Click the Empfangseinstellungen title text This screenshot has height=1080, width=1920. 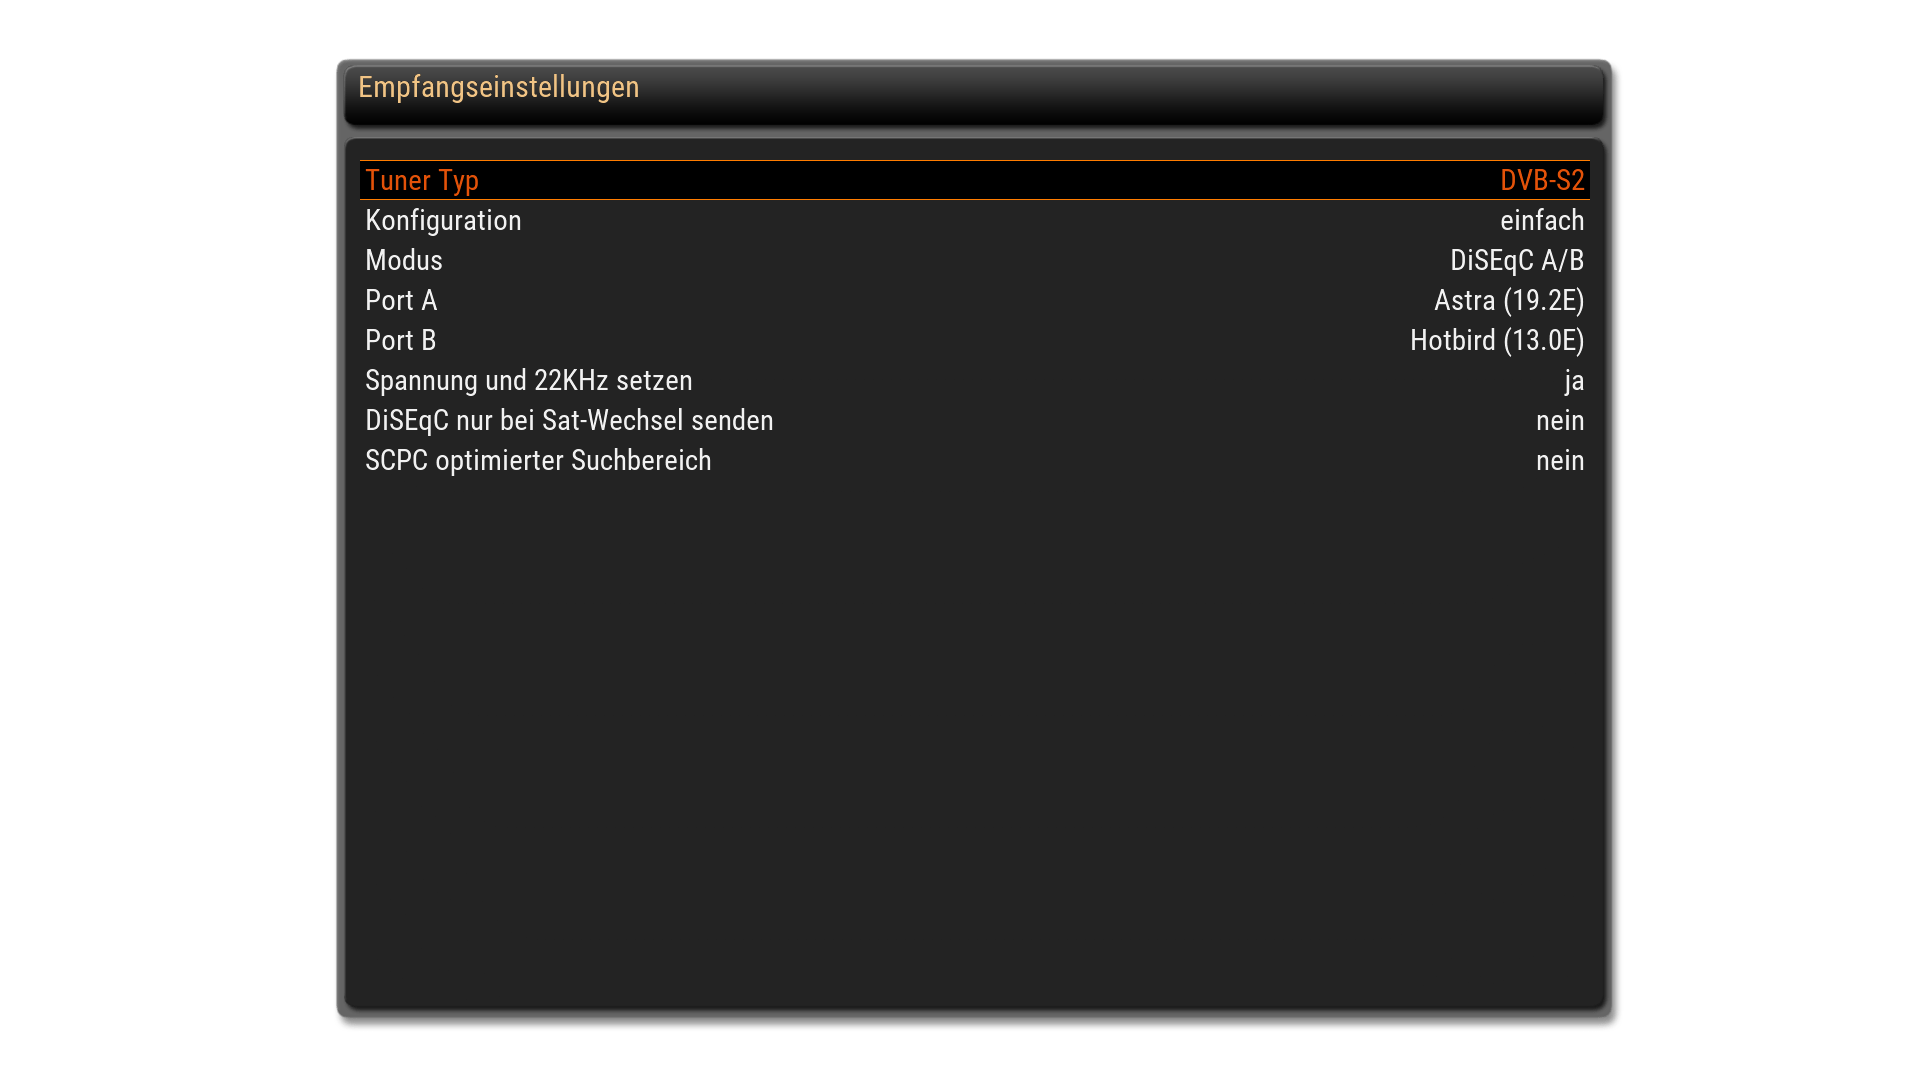(498, 87)
